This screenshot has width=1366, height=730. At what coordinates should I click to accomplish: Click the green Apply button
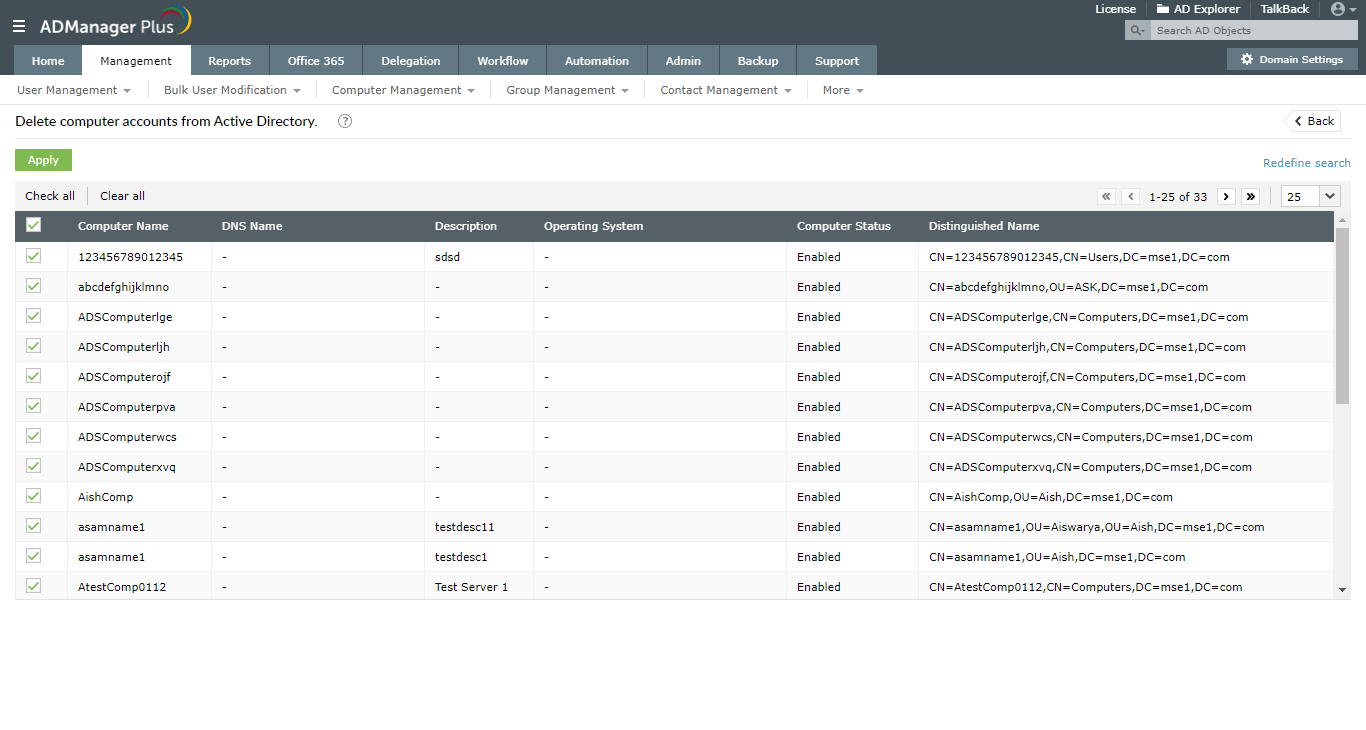click(x=43, y=160)
